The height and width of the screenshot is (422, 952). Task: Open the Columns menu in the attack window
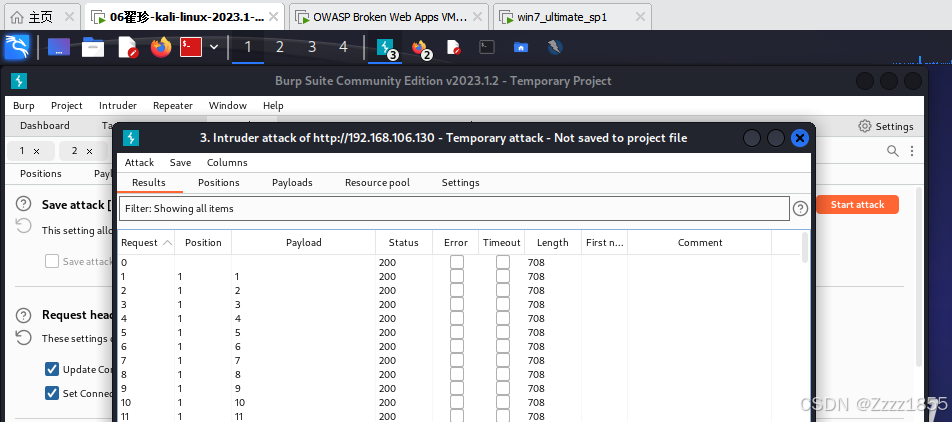[x=227, y=163]
